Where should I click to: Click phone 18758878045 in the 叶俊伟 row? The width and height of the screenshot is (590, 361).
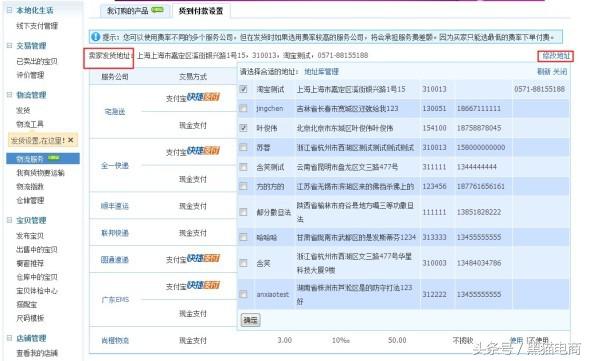point(479,128)
